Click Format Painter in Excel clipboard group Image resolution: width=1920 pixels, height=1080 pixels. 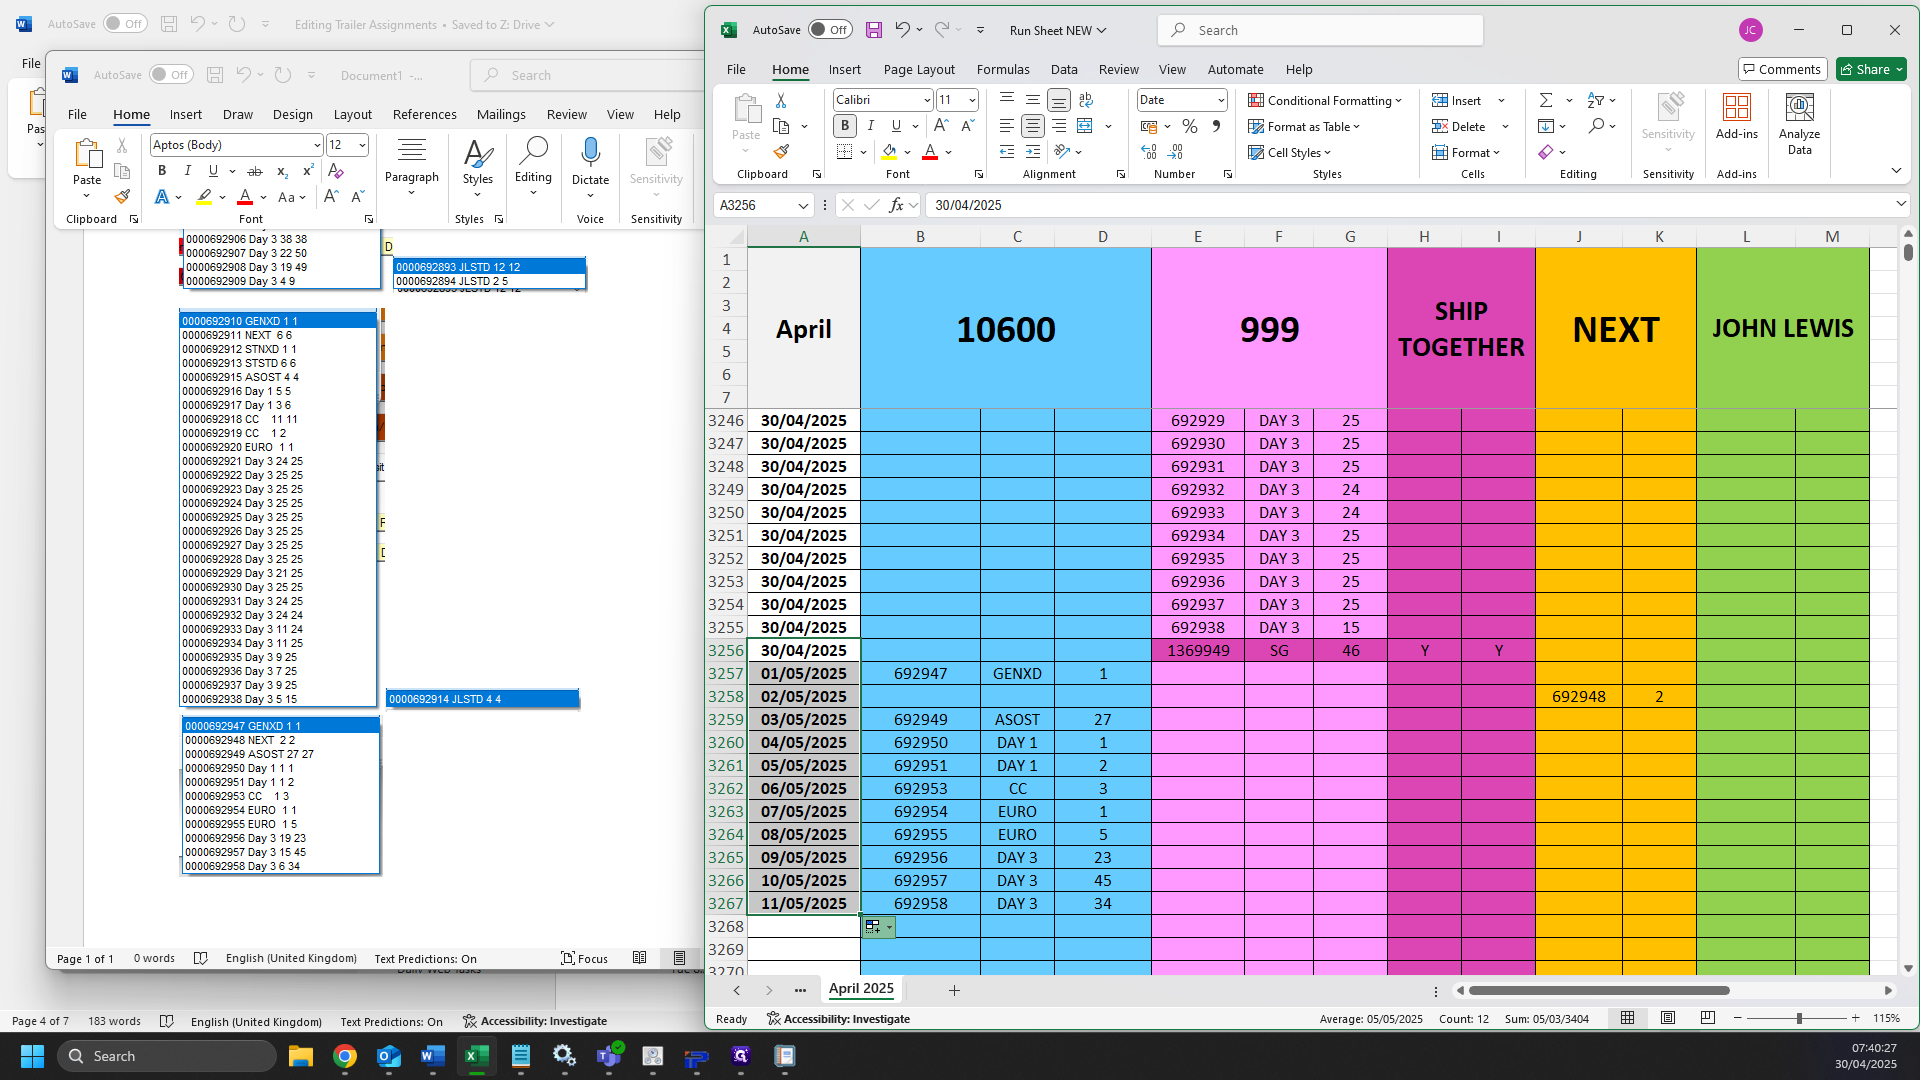click(781, 152)
